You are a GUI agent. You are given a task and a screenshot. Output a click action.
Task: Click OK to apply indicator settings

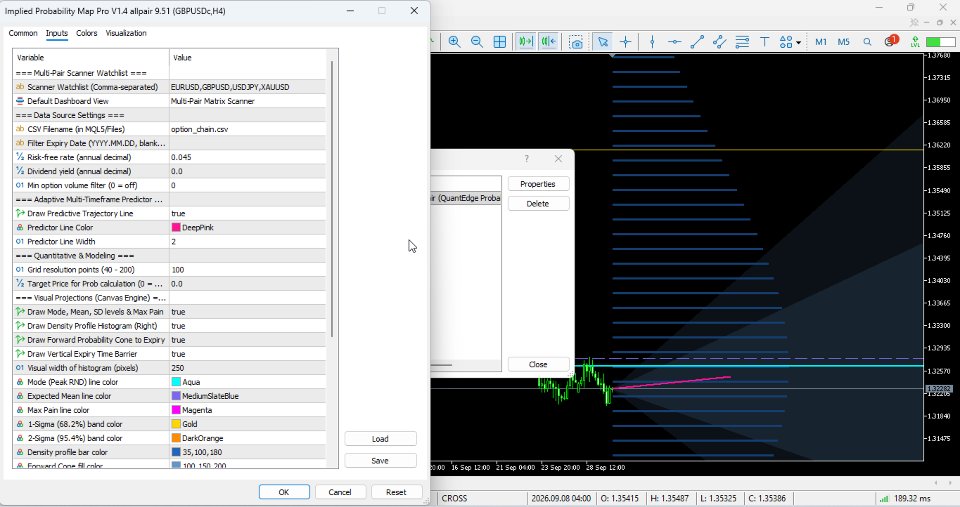[x=284, y=492]
